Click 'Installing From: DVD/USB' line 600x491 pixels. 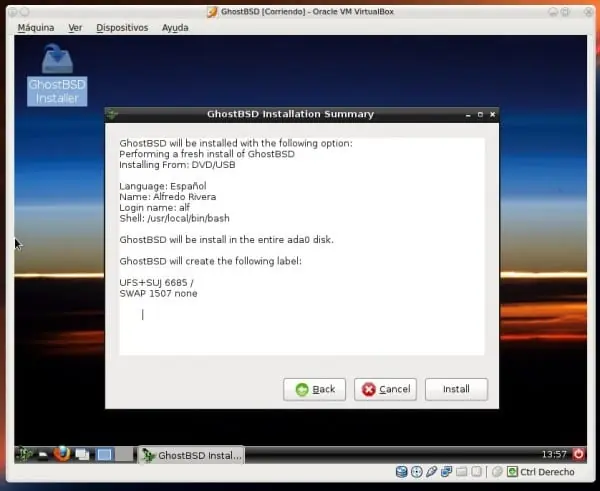pyautogui.click(x=177, y=165)
